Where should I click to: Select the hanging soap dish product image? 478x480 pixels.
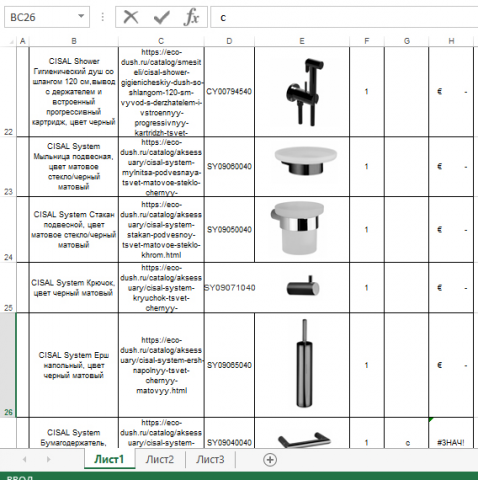point(306,160)
